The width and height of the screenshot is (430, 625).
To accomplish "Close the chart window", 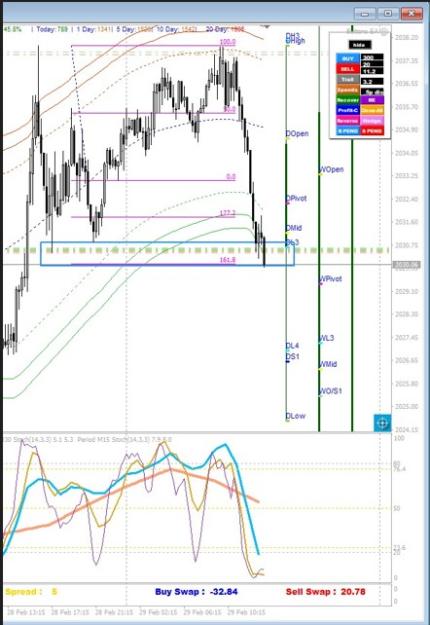I will pyautogui.click(x=411, y=14).
